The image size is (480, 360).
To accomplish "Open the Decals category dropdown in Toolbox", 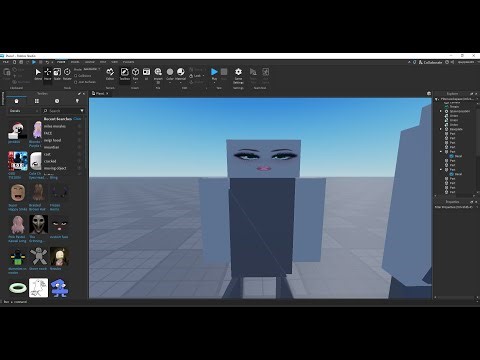I will pyautogui.click(x=23, y=111).
